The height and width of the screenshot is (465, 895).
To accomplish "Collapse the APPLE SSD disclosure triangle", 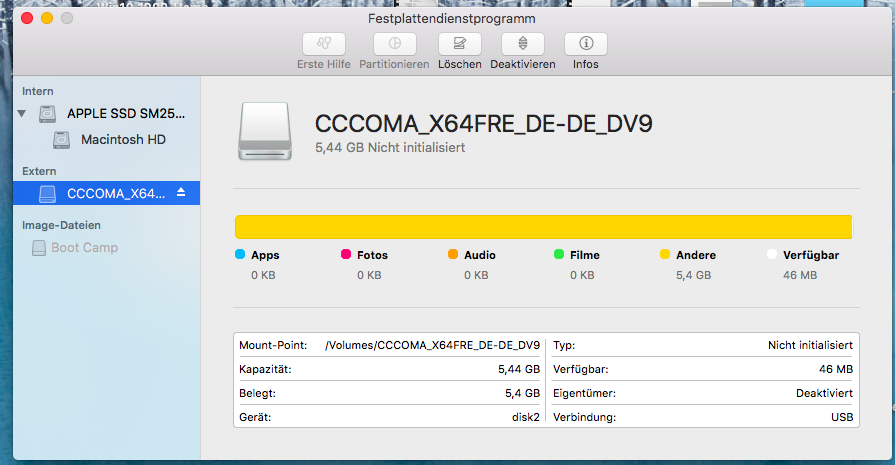I will (x=22, y=114).
